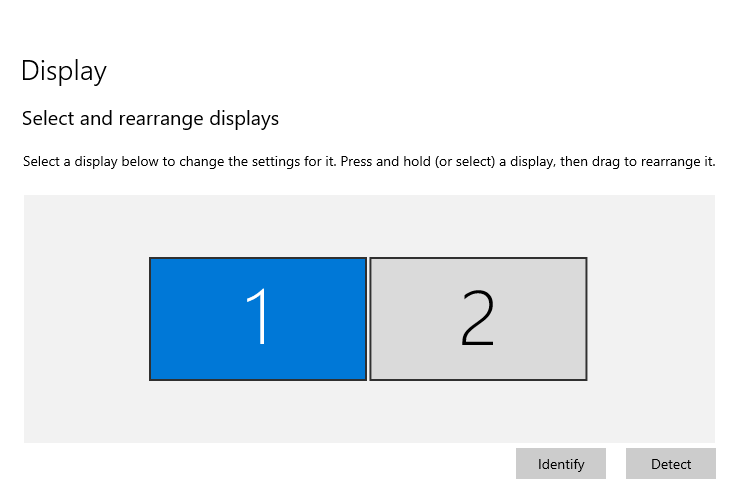
Task: Show identification numbers via Identify
Action: click(560, 463)
